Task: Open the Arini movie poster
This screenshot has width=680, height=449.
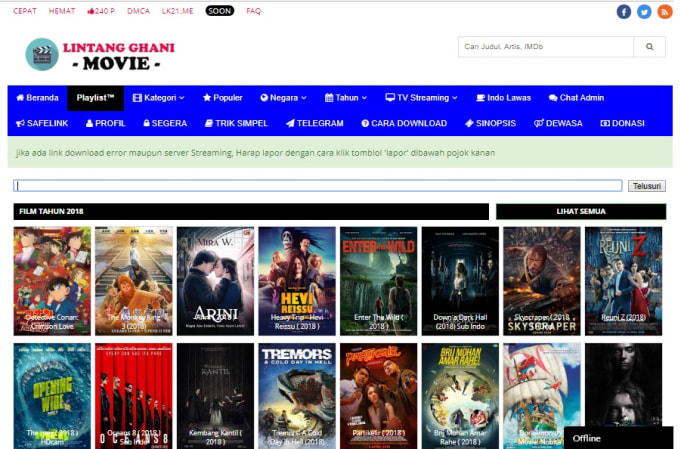Action: point(215,281)
